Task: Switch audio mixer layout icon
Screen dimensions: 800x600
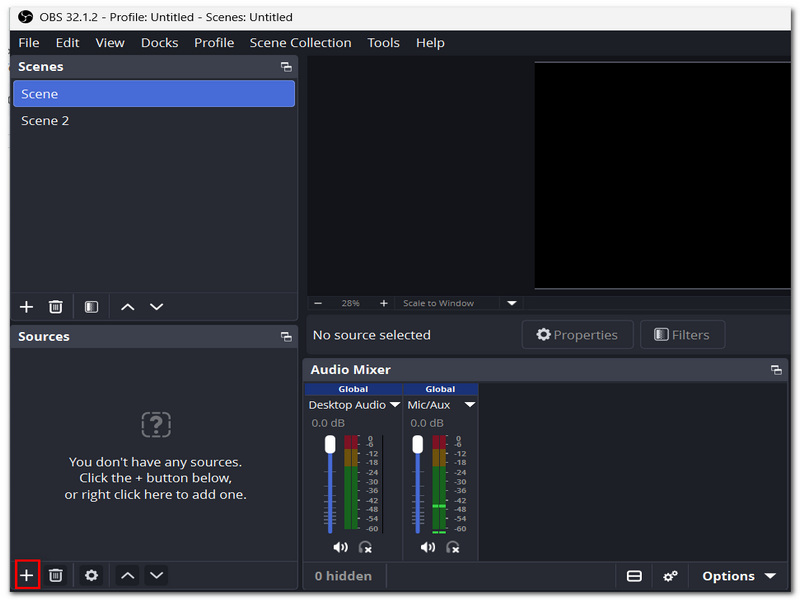Action: point(634,576)
